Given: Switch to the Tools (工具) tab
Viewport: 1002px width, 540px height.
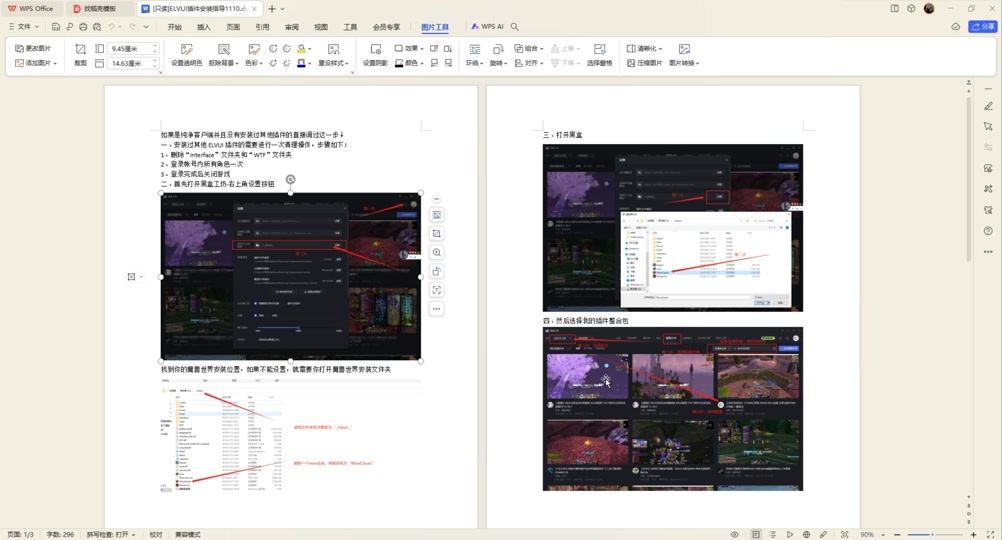Looking at the screenshot, I should (x=350, y=27).
